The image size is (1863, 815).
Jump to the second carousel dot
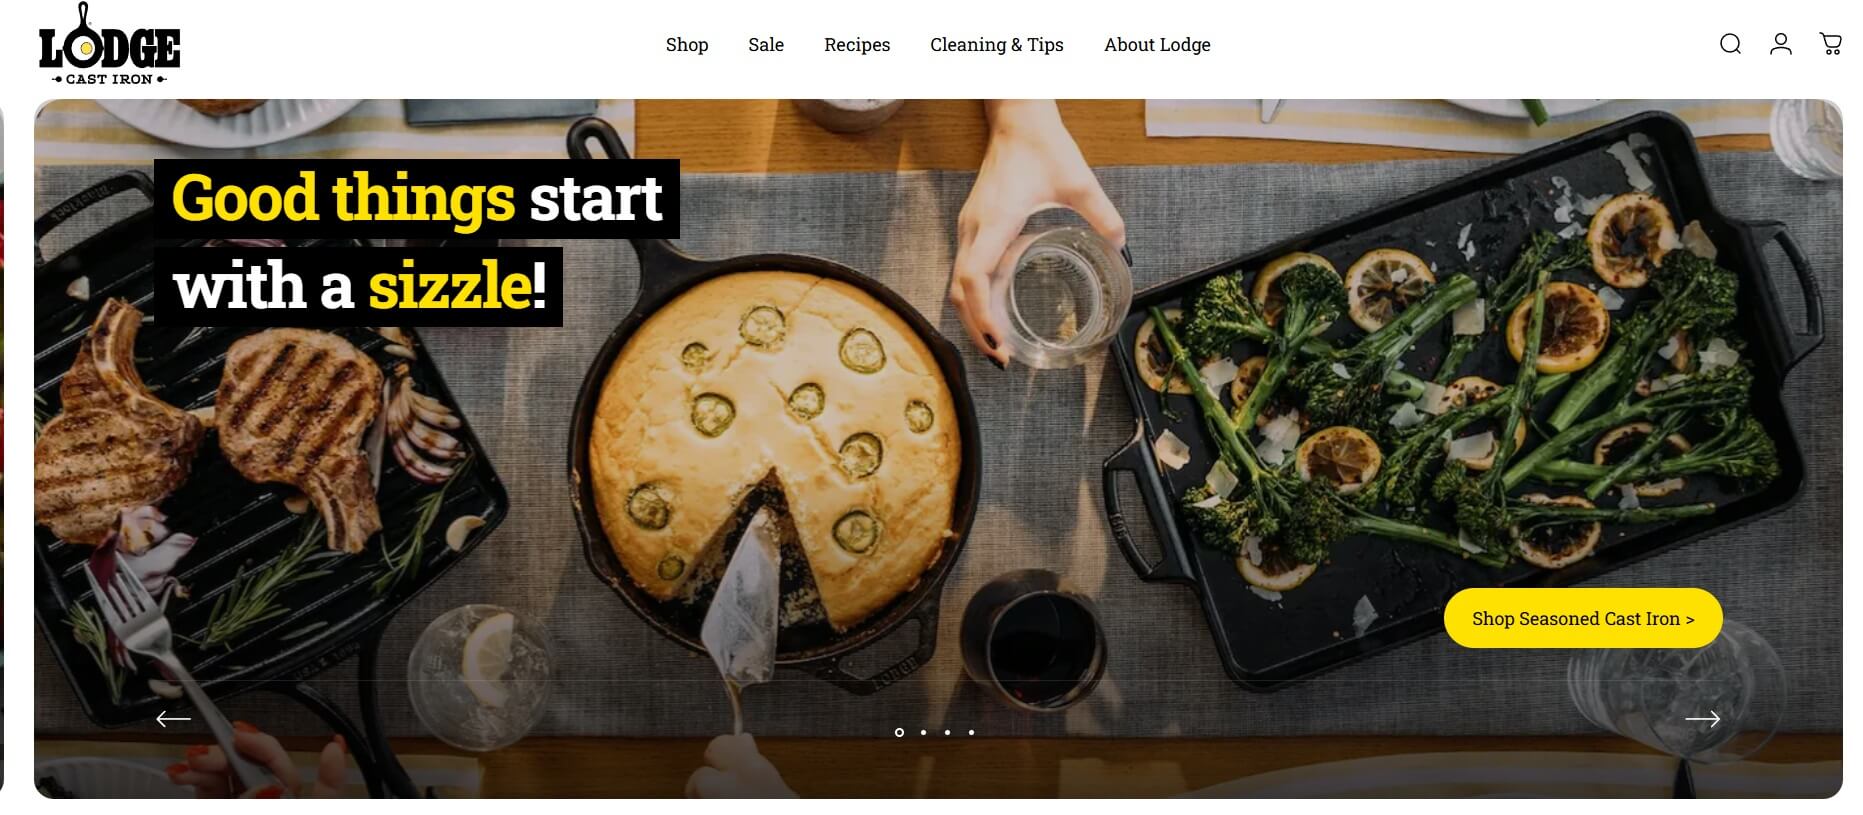tap(923, 732)
